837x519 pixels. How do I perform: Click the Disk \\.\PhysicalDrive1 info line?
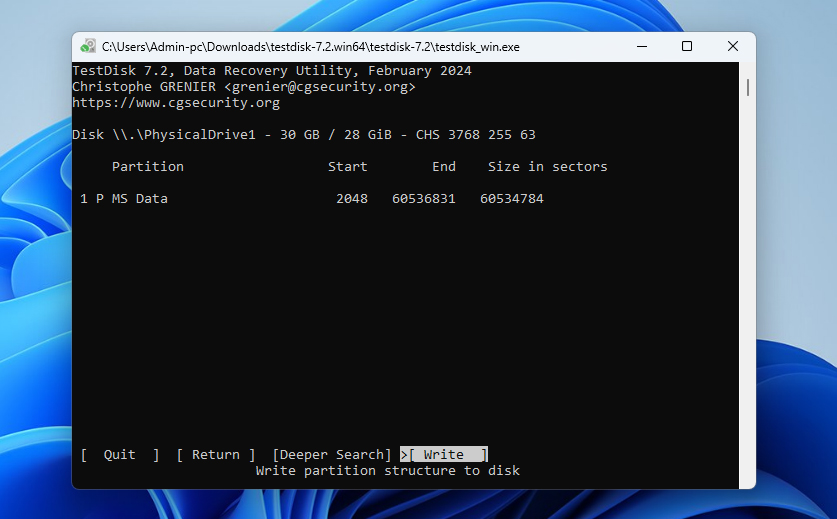pos(304,135)
